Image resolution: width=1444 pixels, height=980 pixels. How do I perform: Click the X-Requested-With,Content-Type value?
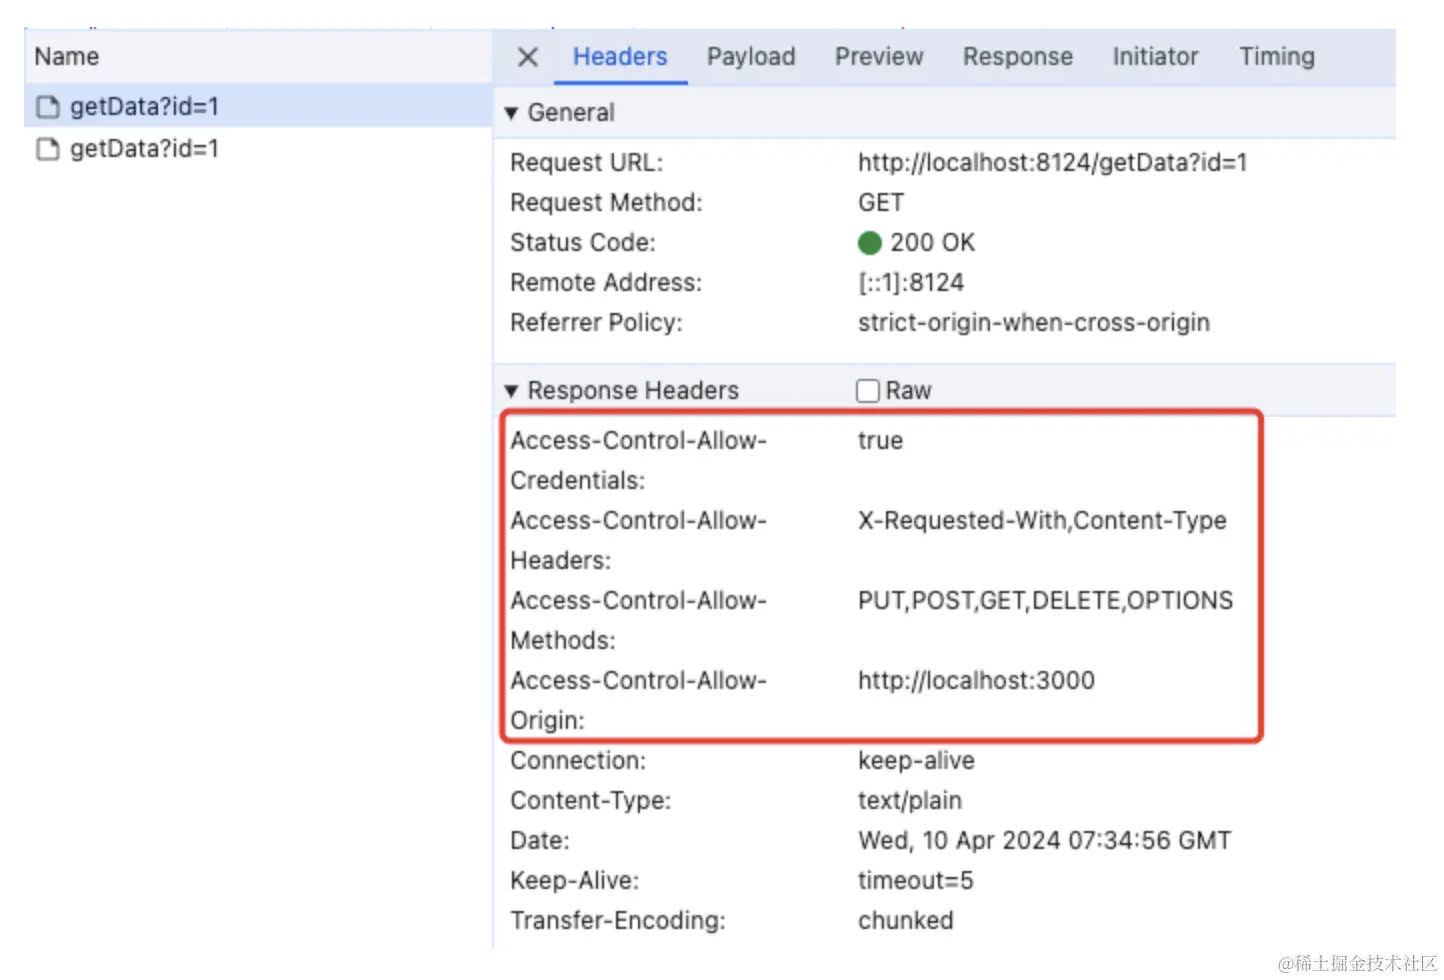coord(1042,521)
